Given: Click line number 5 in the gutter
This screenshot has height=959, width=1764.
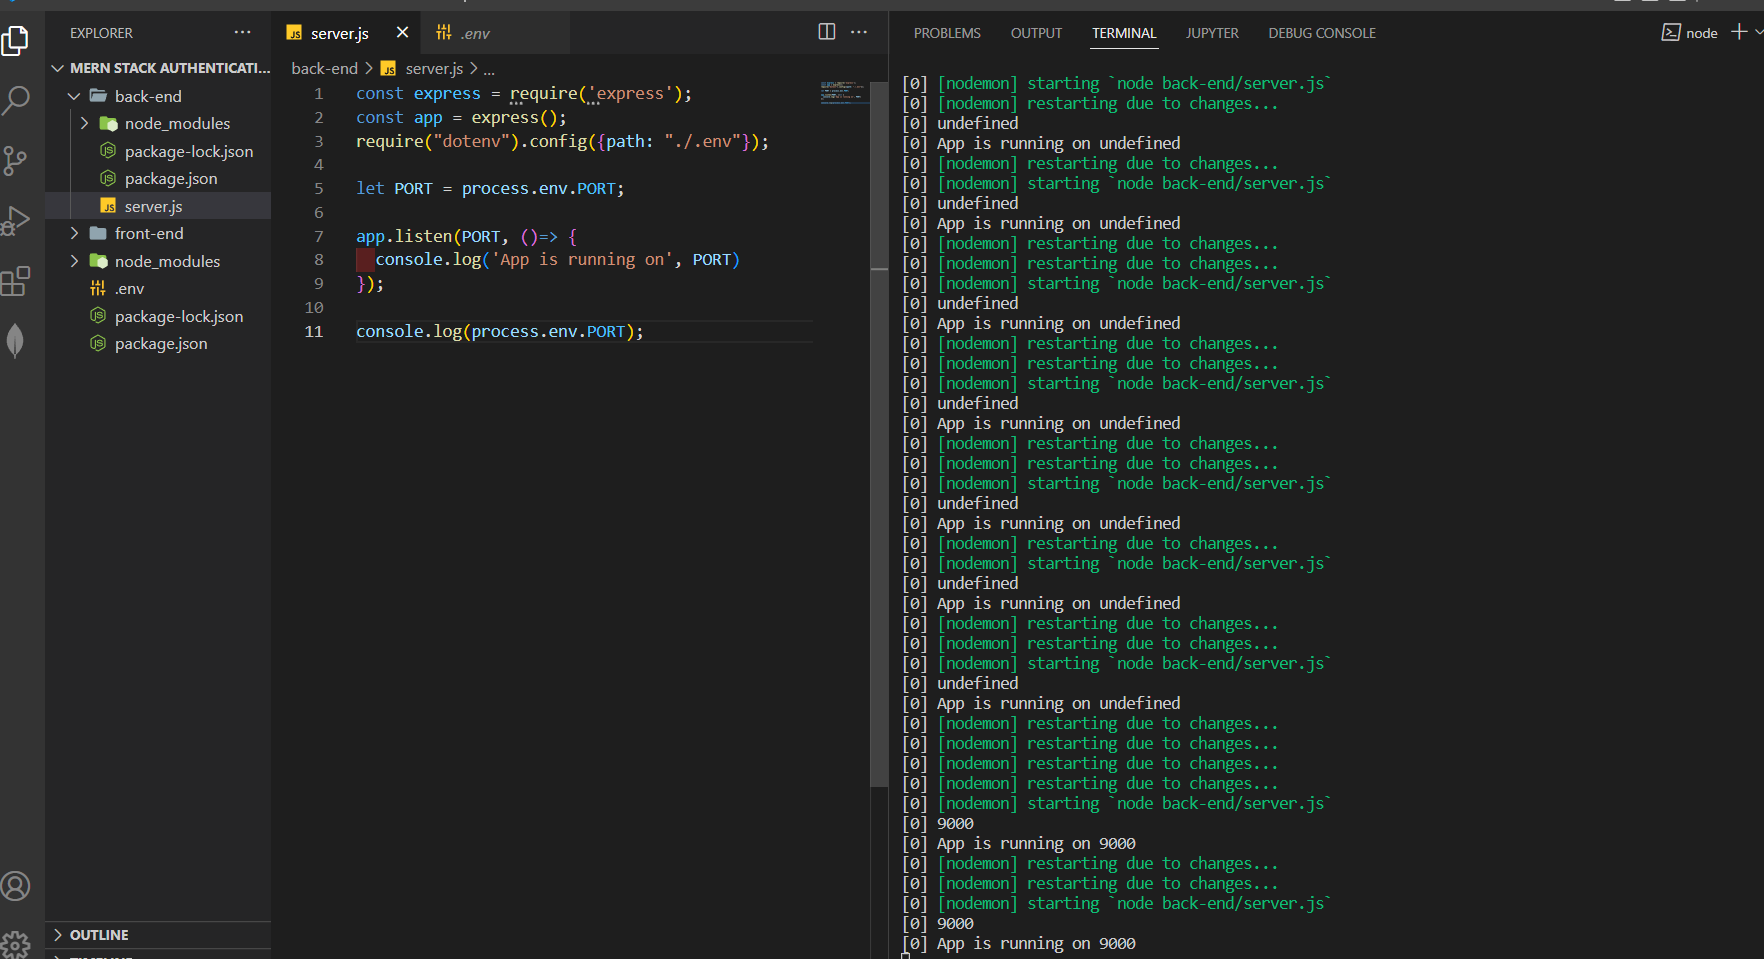Looking at the screenshot, I should tap(319, 189).
